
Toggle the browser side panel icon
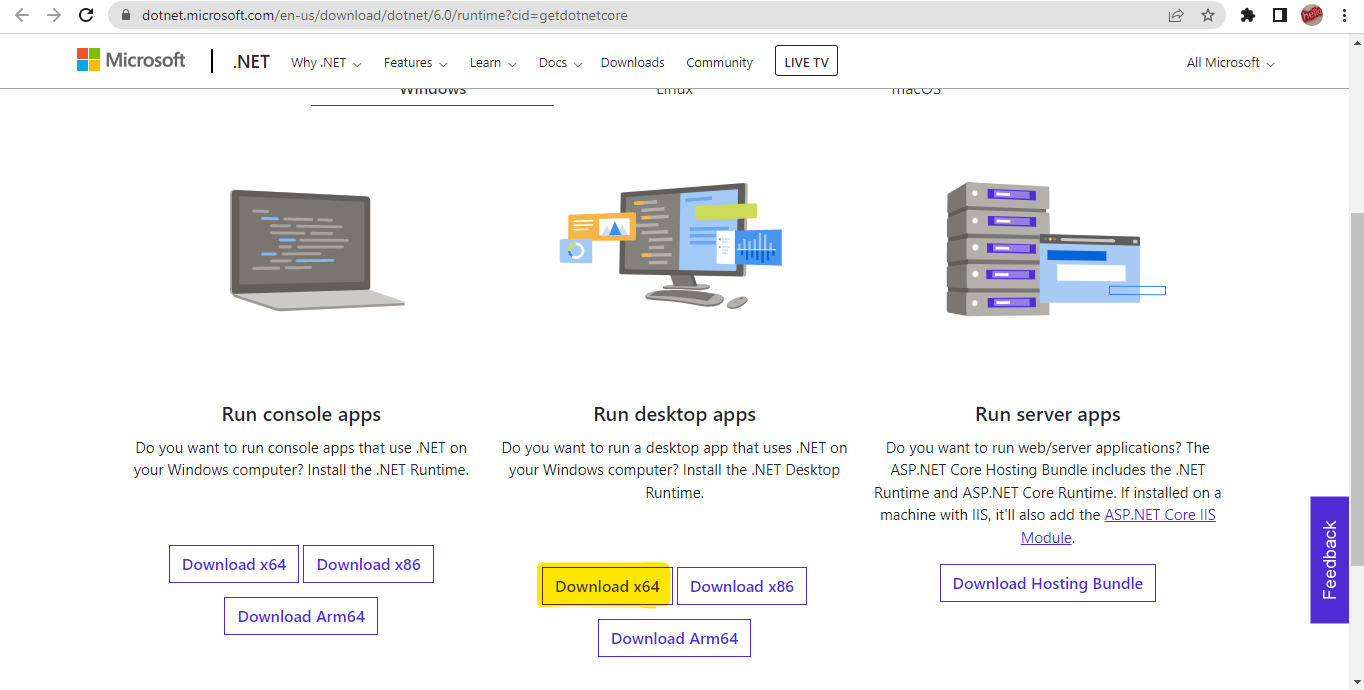point(1279,15)
